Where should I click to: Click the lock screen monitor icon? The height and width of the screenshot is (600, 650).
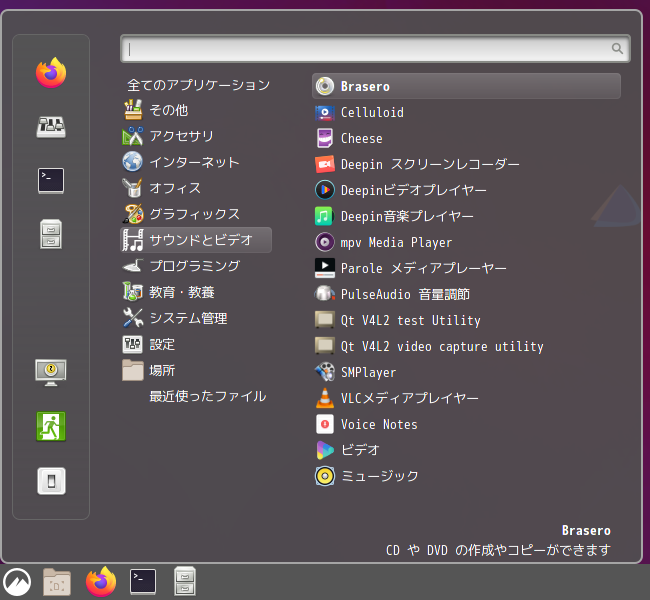coord(51,372)
